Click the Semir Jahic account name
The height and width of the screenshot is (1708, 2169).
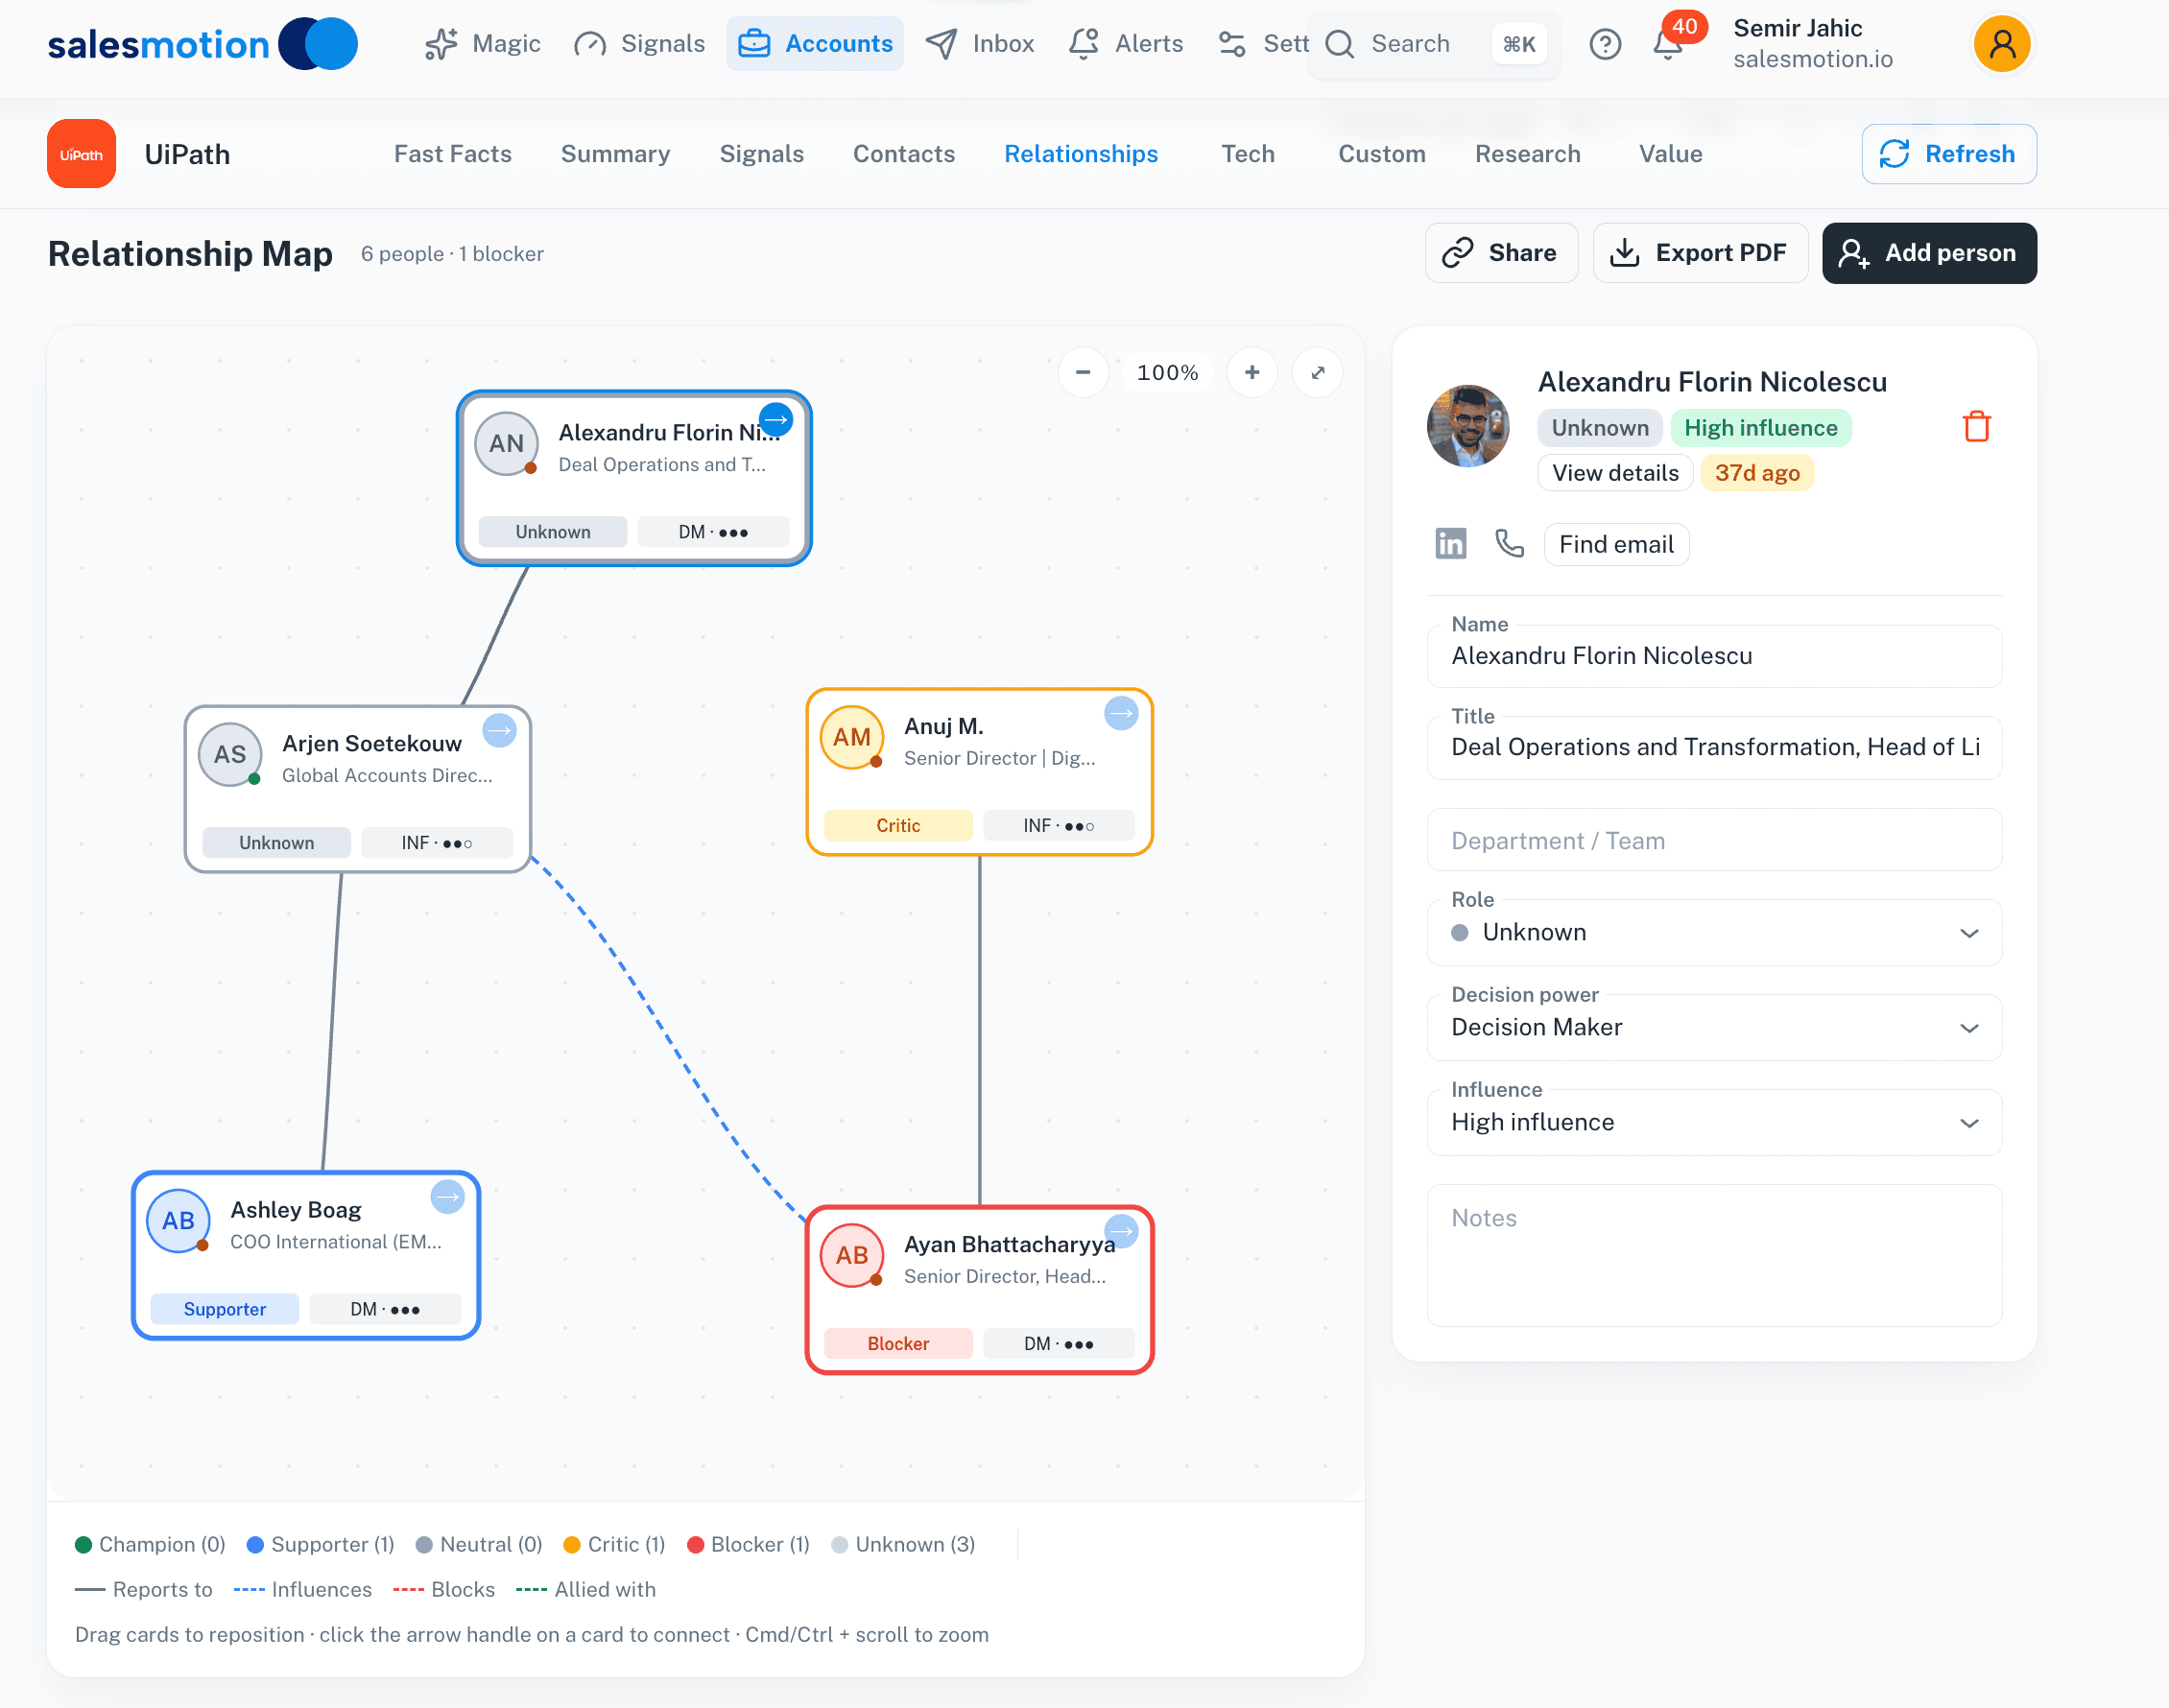click(x=1798, y=28)
